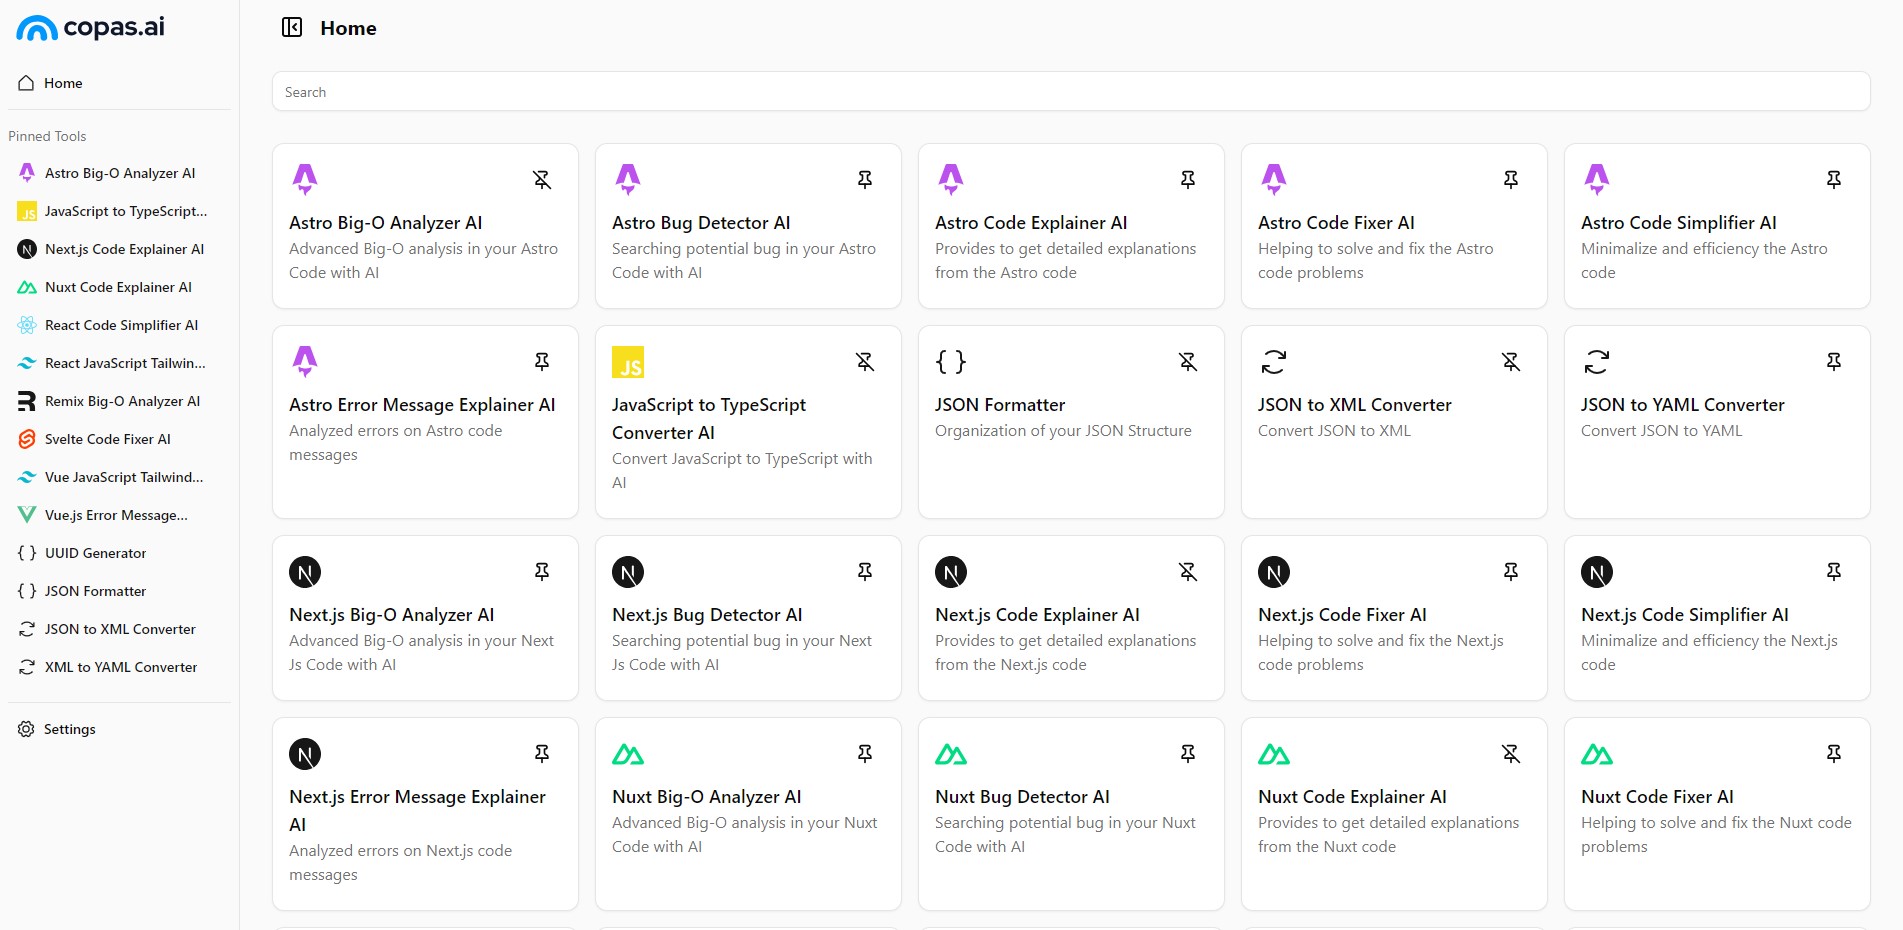Open the Astro Code Explainer AI card
This screenshot has width=1903, height=930.
[x=1031, y=223]
